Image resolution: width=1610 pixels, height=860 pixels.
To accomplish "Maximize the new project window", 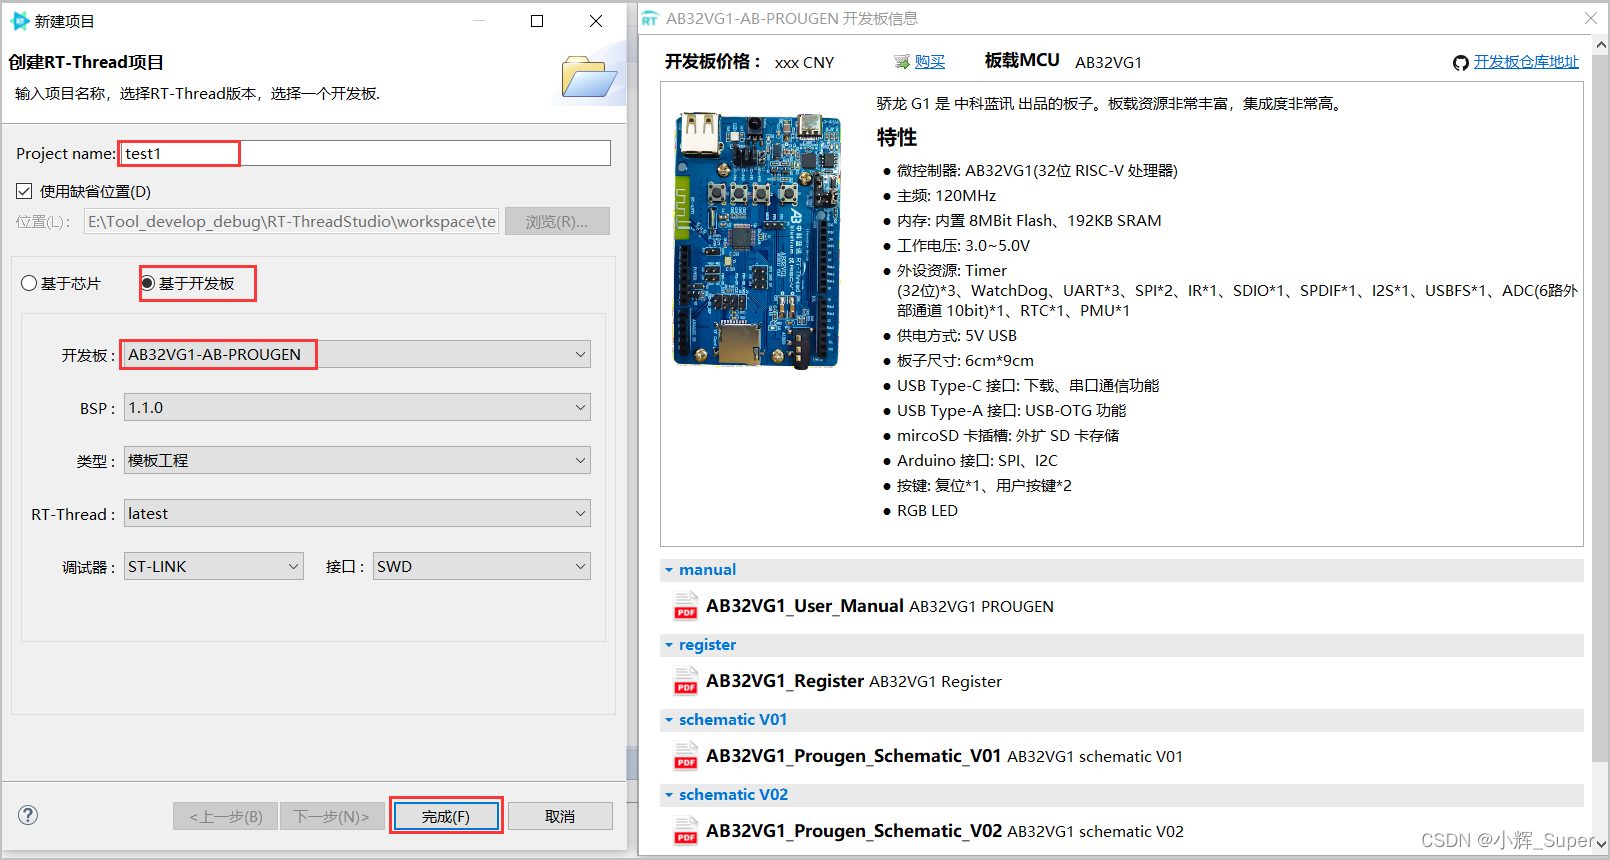I will 537,21.
